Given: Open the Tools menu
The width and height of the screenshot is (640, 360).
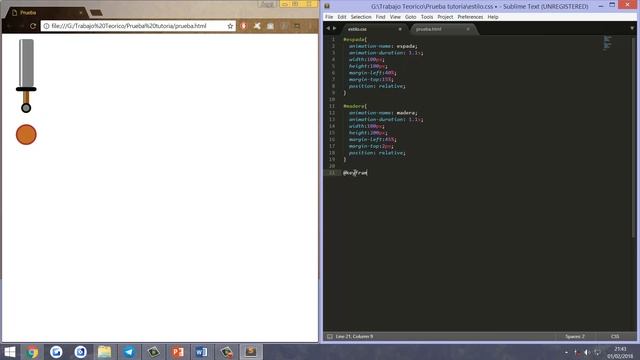Looking at the screenshot, I should tap(427, 17).
